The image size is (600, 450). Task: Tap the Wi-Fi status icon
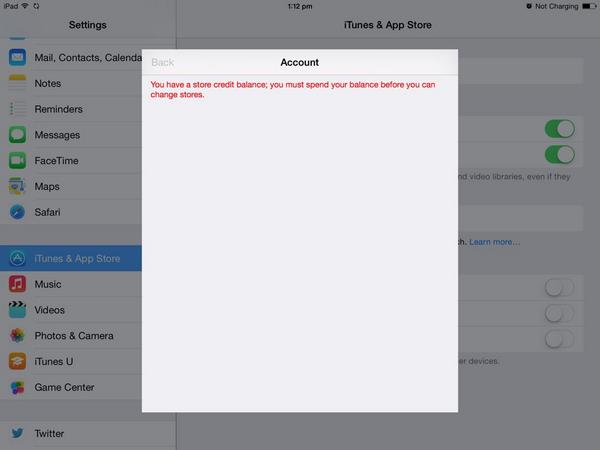coord(25,6)
